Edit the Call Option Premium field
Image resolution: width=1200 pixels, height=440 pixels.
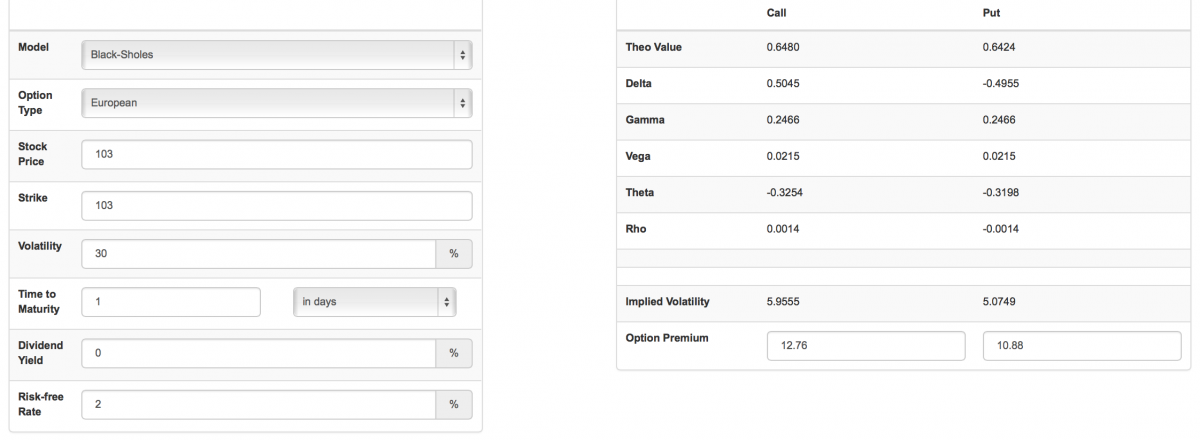pos(865,346)
